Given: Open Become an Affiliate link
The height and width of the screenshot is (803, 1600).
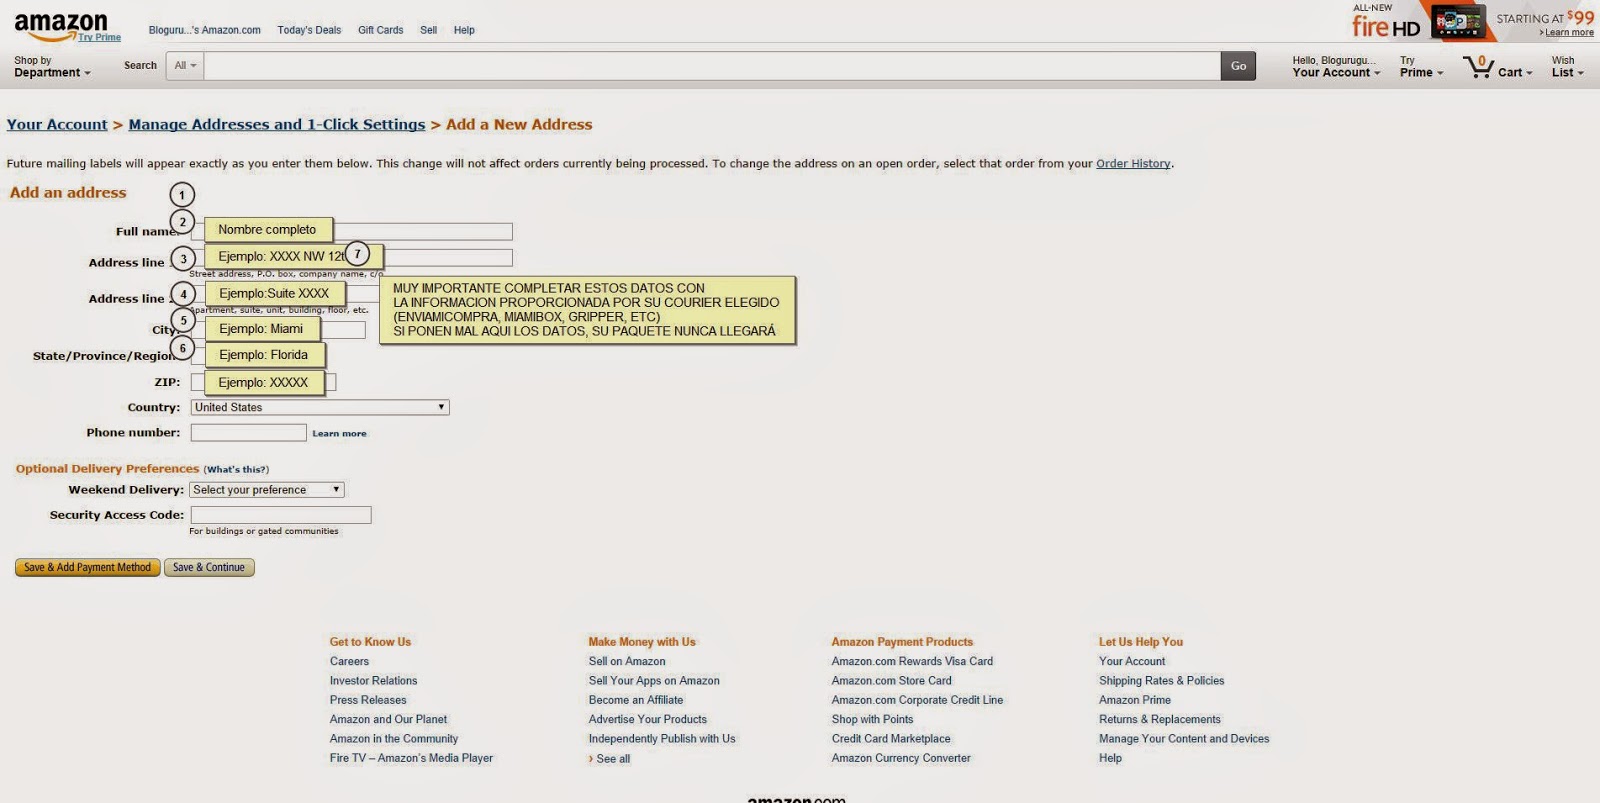Looking at the screenshot, I should pos(636,701).
